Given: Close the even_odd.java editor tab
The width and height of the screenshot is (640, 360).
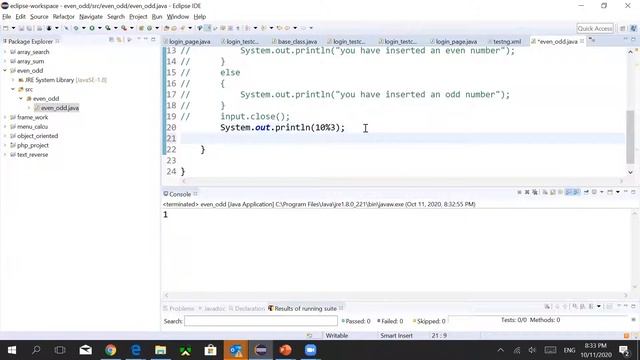Looking at the screenshot, I should pos(582,41).
